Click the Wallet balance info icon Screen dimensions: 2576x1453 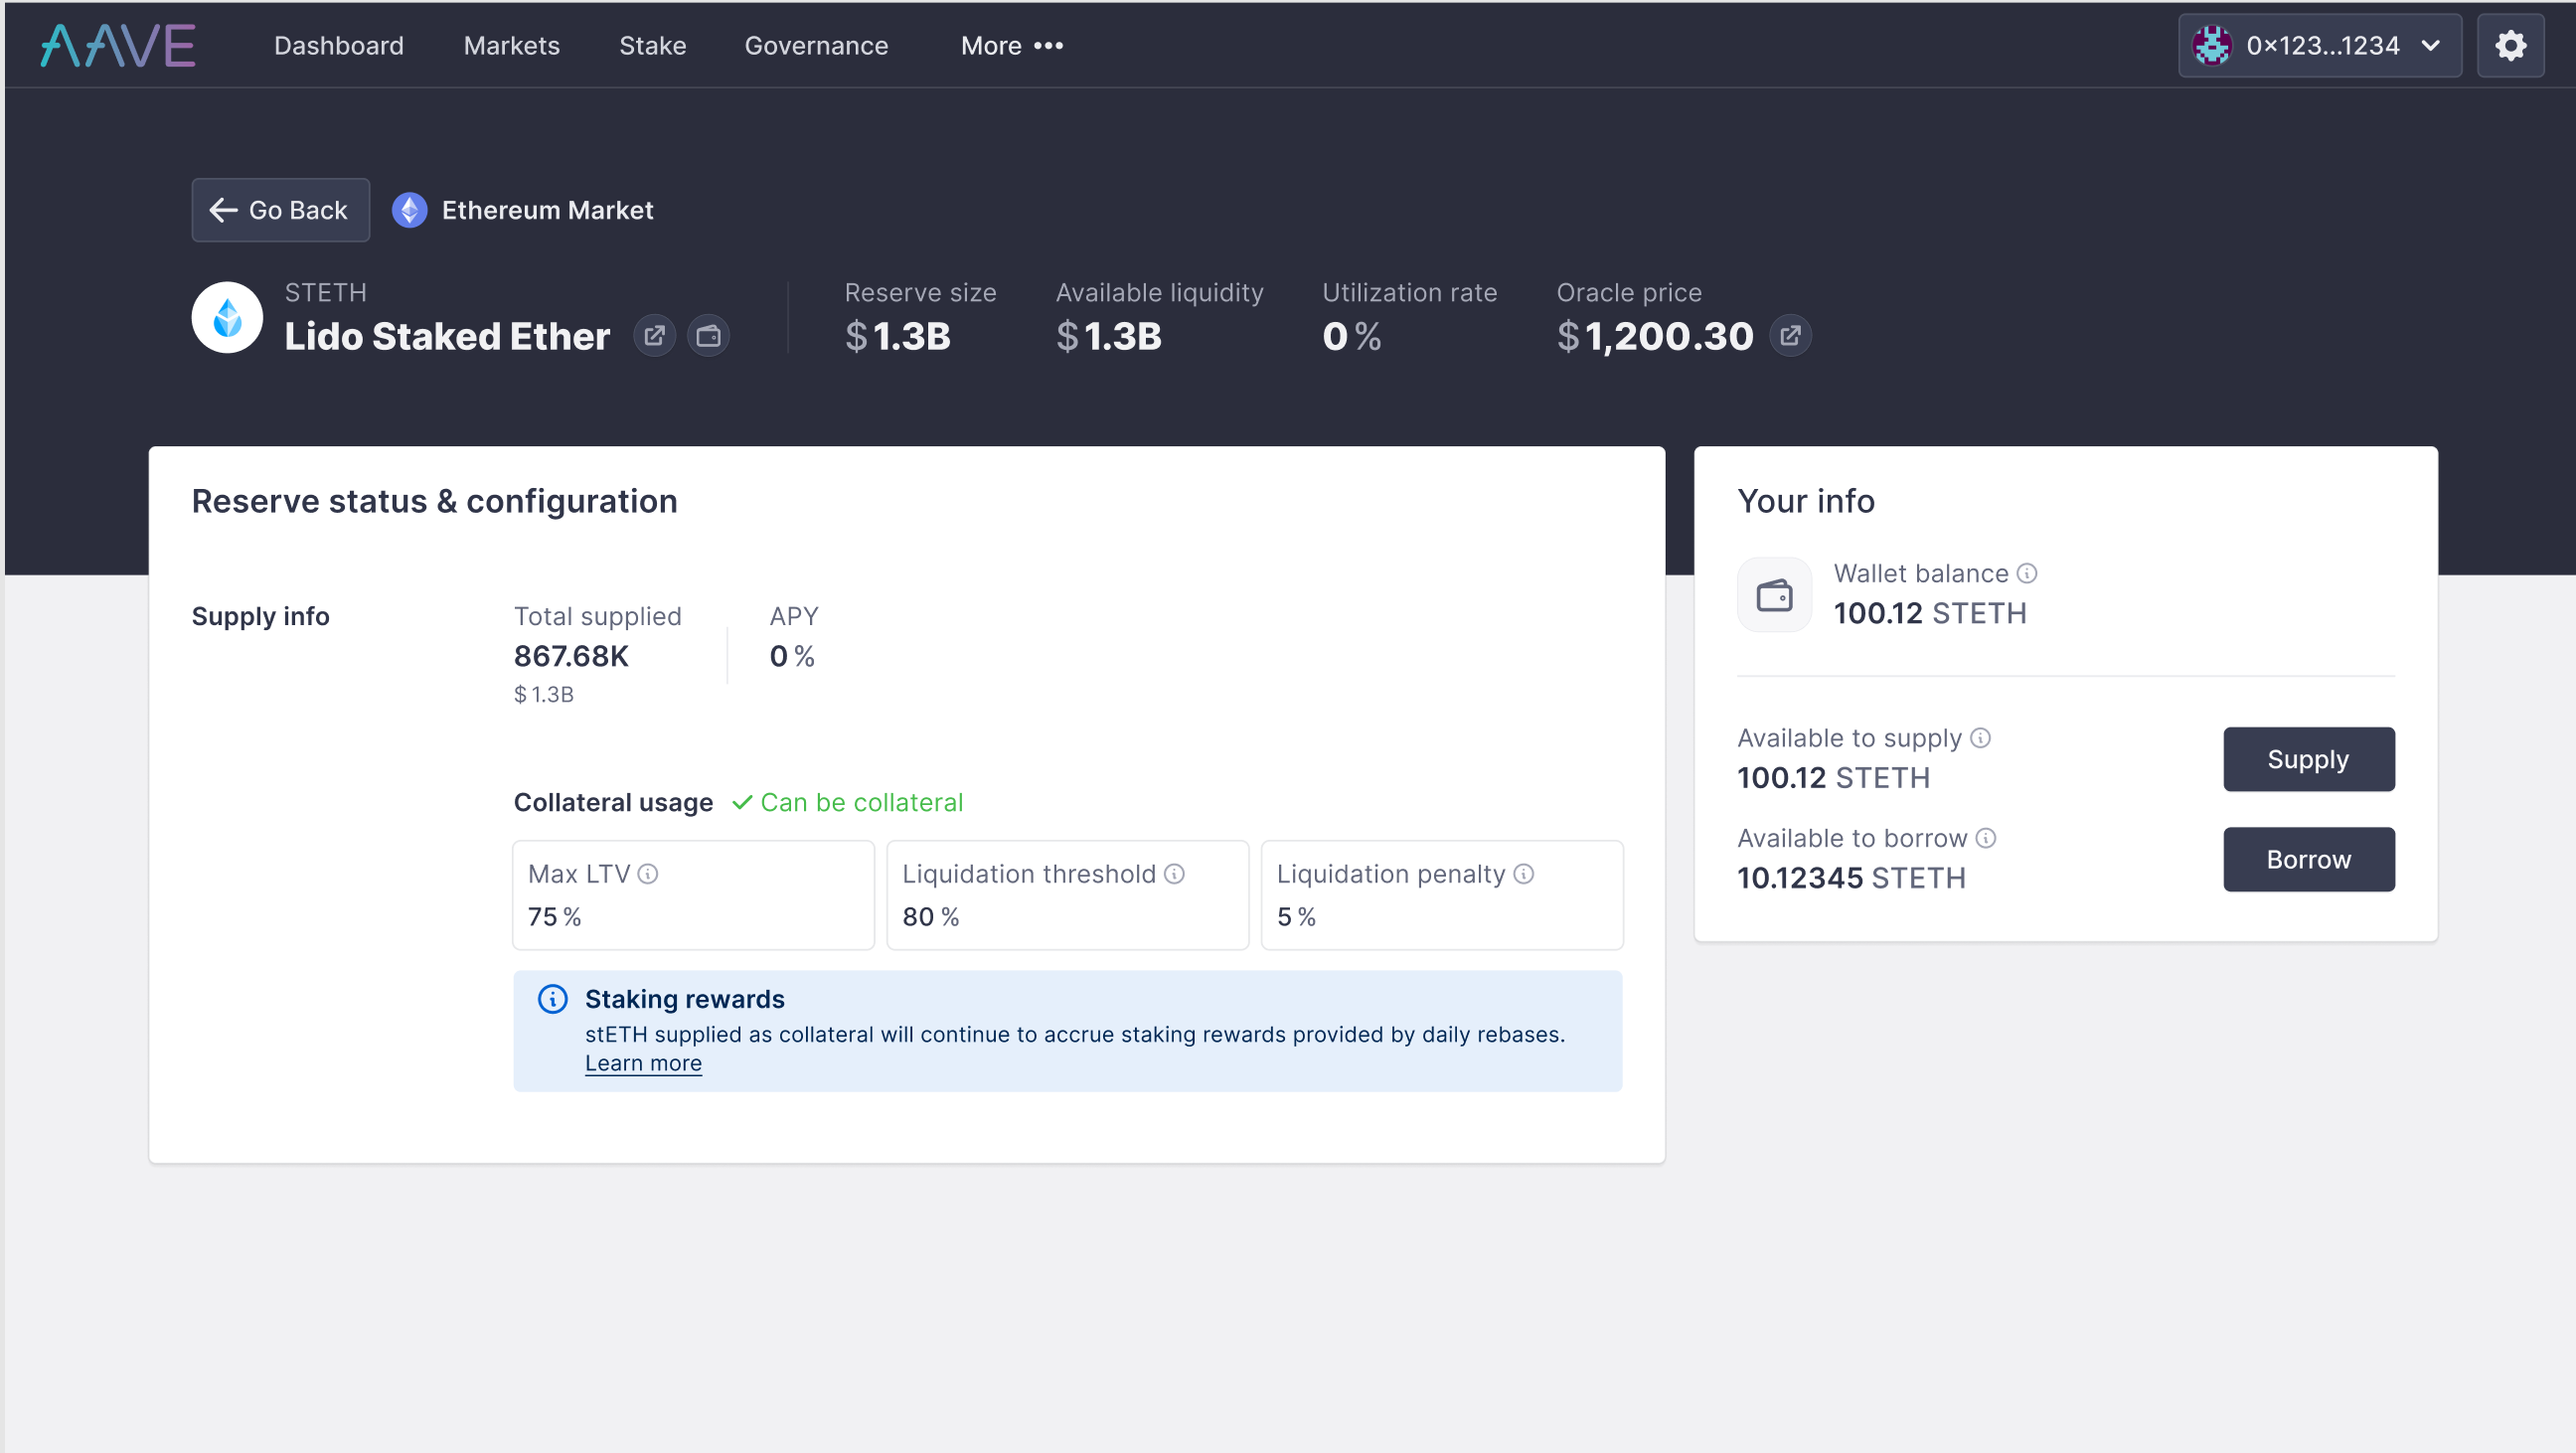(2028, 573)
